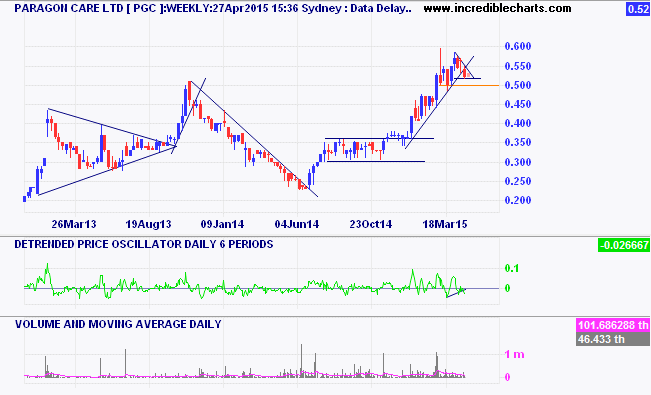The width and height of the screenshot is (651, 395).
Task: Select the 0.600 price axis label
Action: (x=518, y=46)
